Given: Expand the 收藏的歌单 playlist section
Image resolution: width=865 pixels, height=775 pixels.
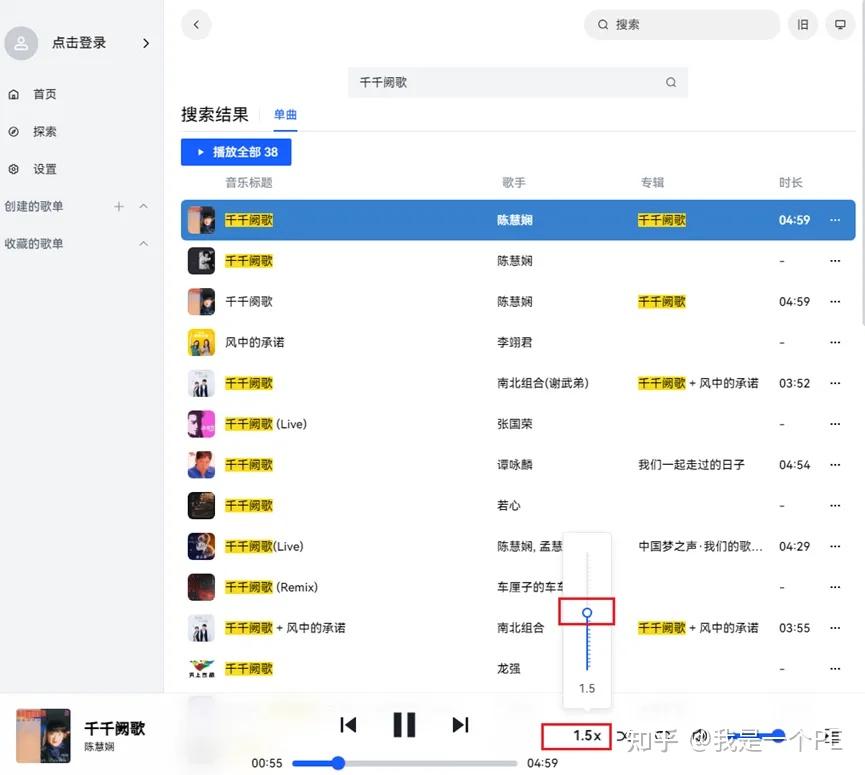Looking at the screenshot, I should pos(143,243).
